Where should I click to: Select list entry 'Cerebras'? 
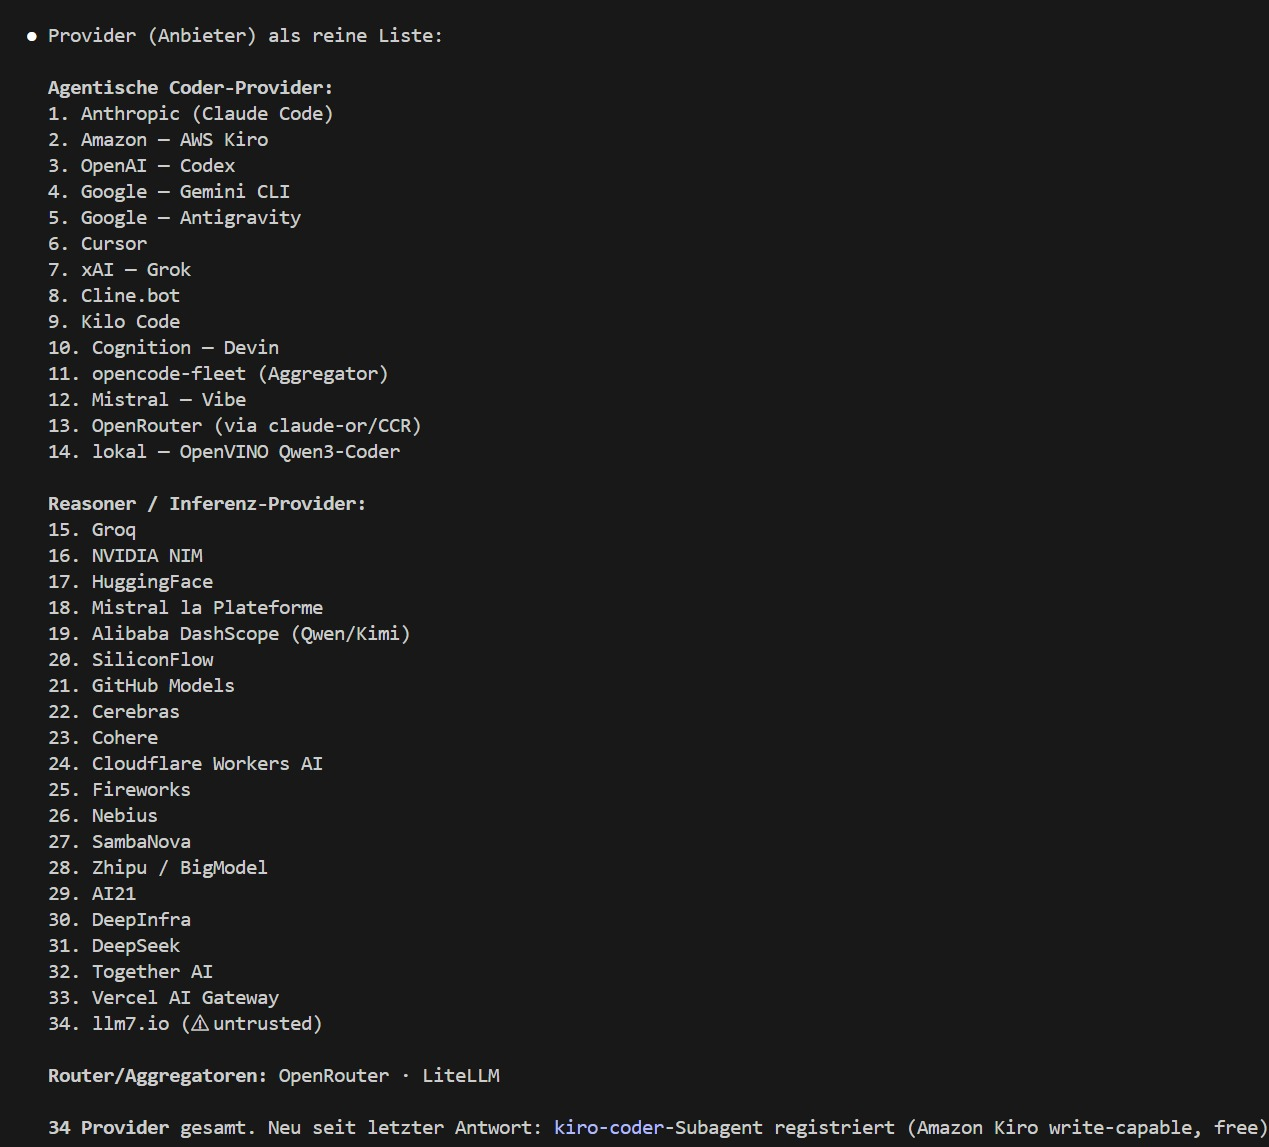pos(136,711)
